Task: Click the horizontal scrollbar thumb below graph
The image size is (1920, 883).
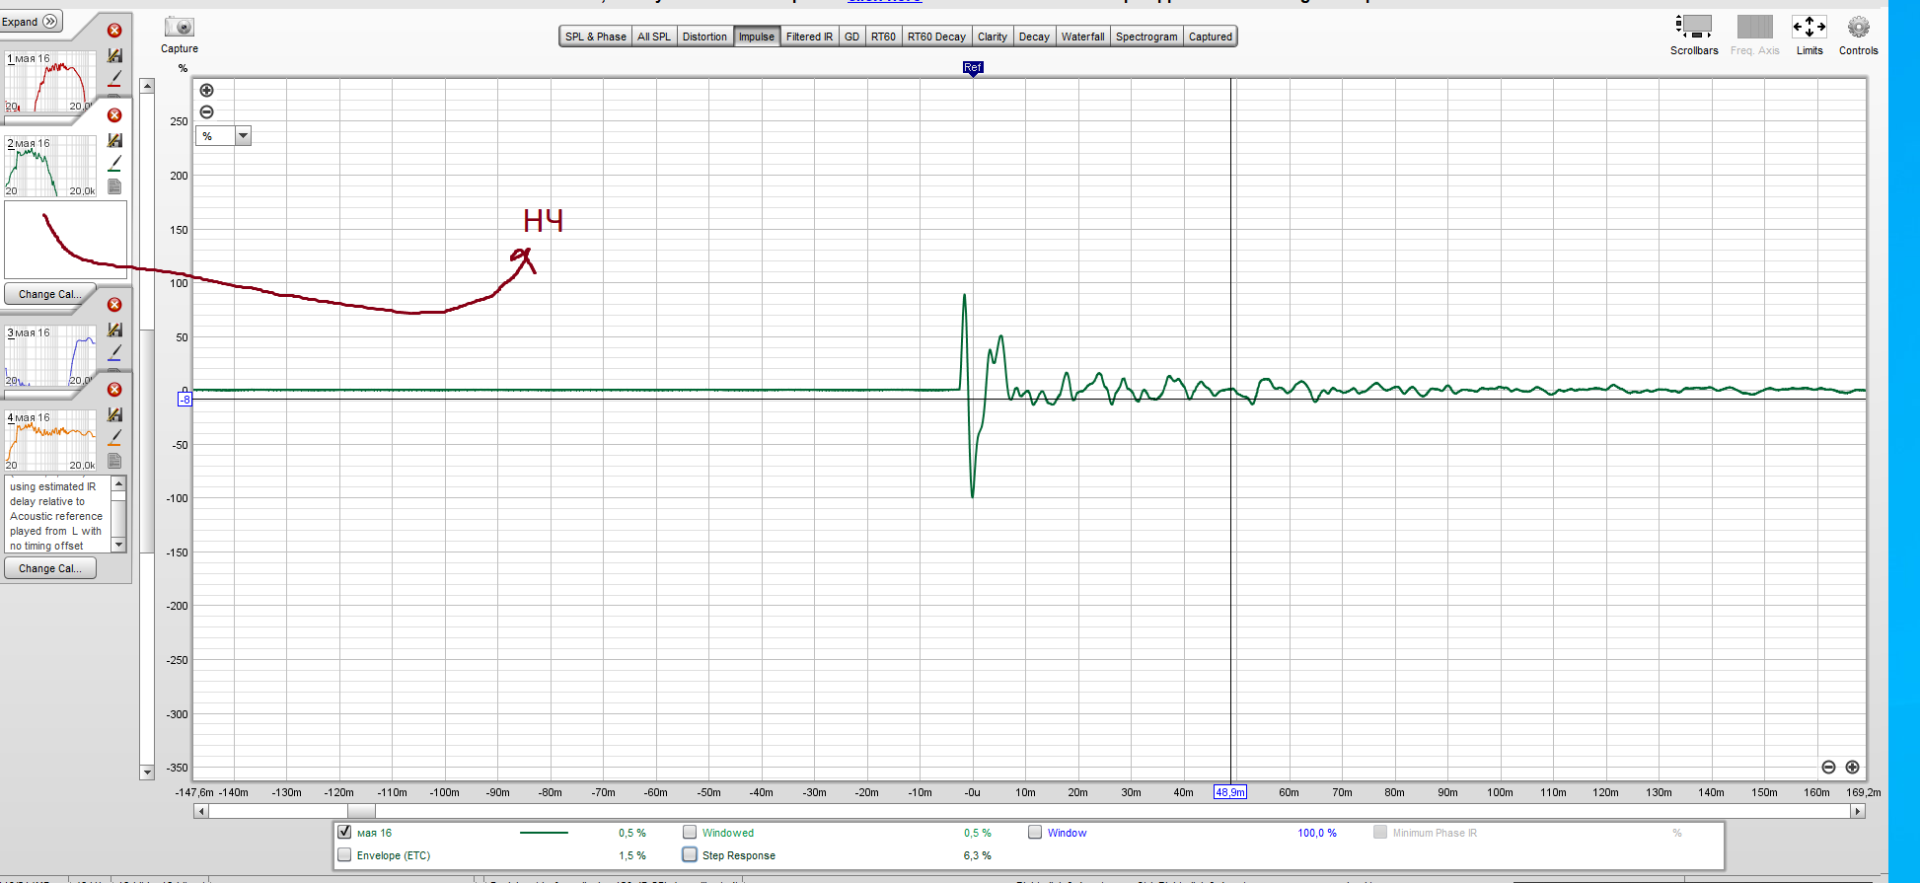Action: tap(361, 811)
